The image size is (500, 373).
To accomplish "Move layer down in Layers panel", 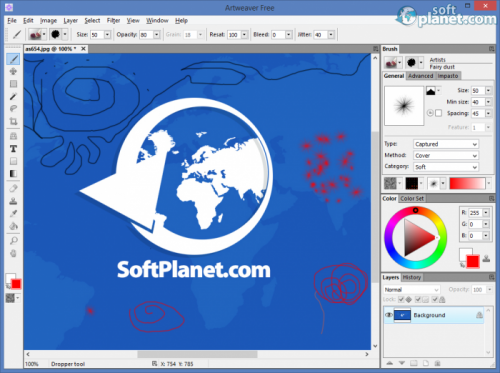I will pos(402,363).
